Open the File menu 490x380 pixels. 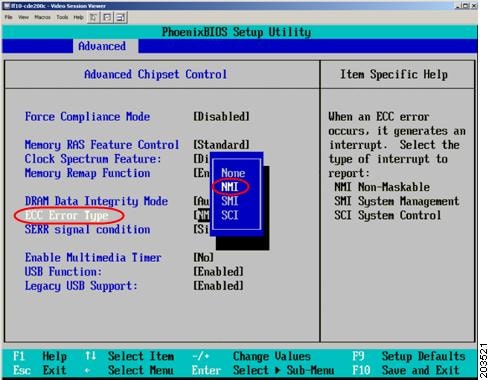pyautogui.click(x=9, y=17)
